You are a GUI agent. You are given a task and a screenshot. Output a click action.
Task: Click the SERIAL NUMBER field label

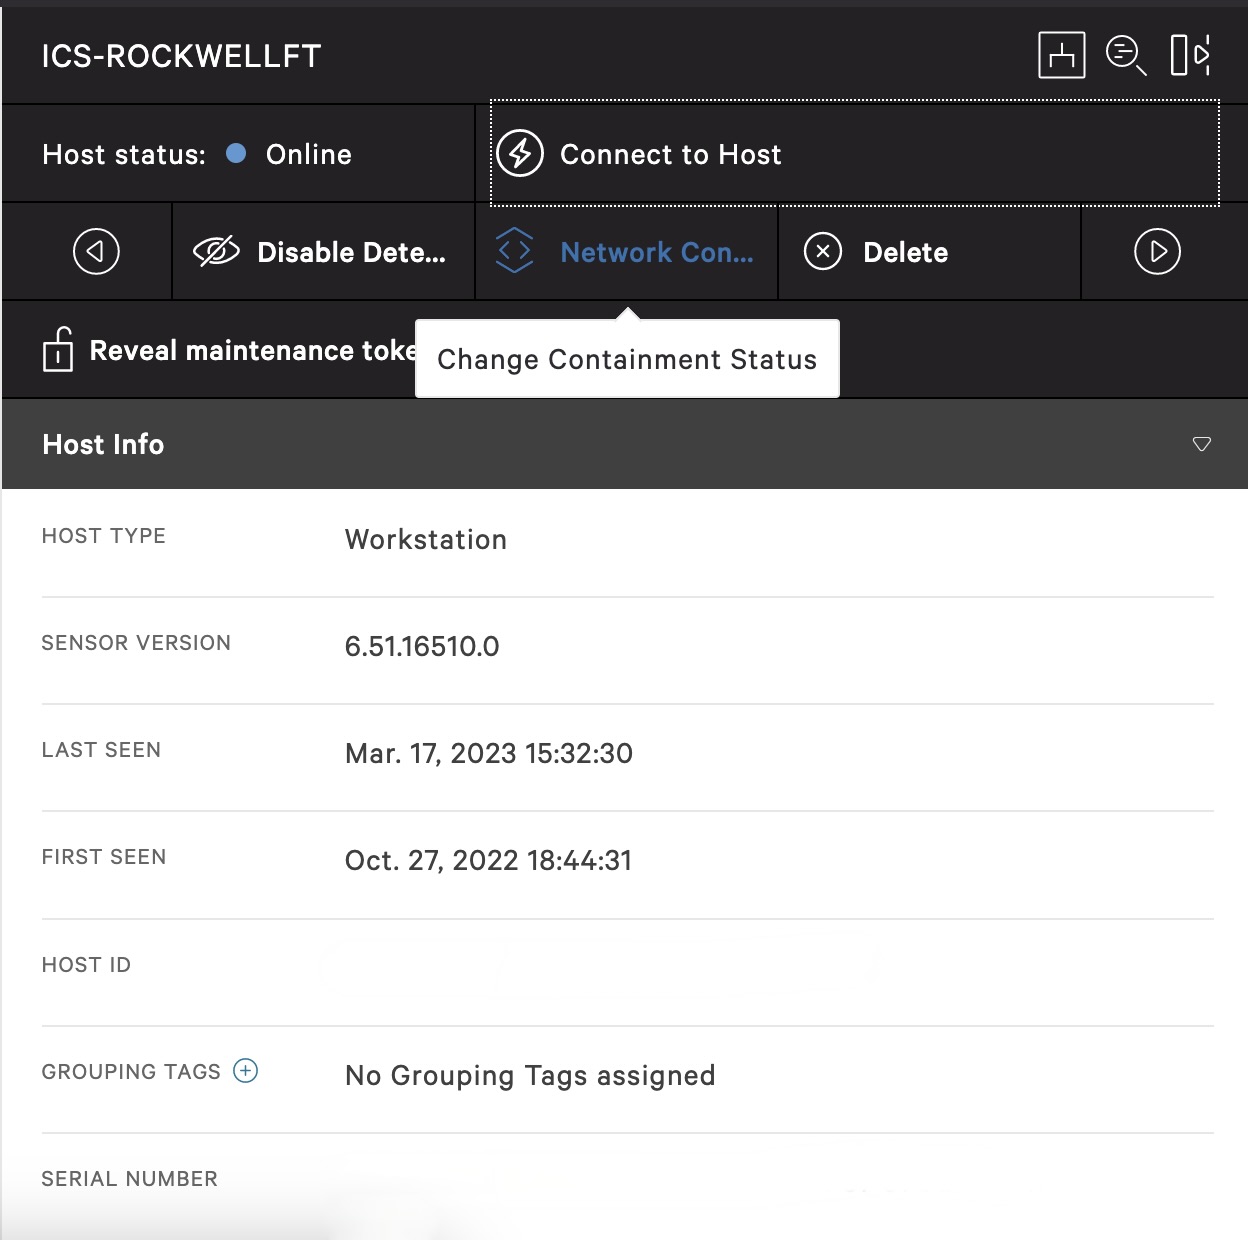130,1179
